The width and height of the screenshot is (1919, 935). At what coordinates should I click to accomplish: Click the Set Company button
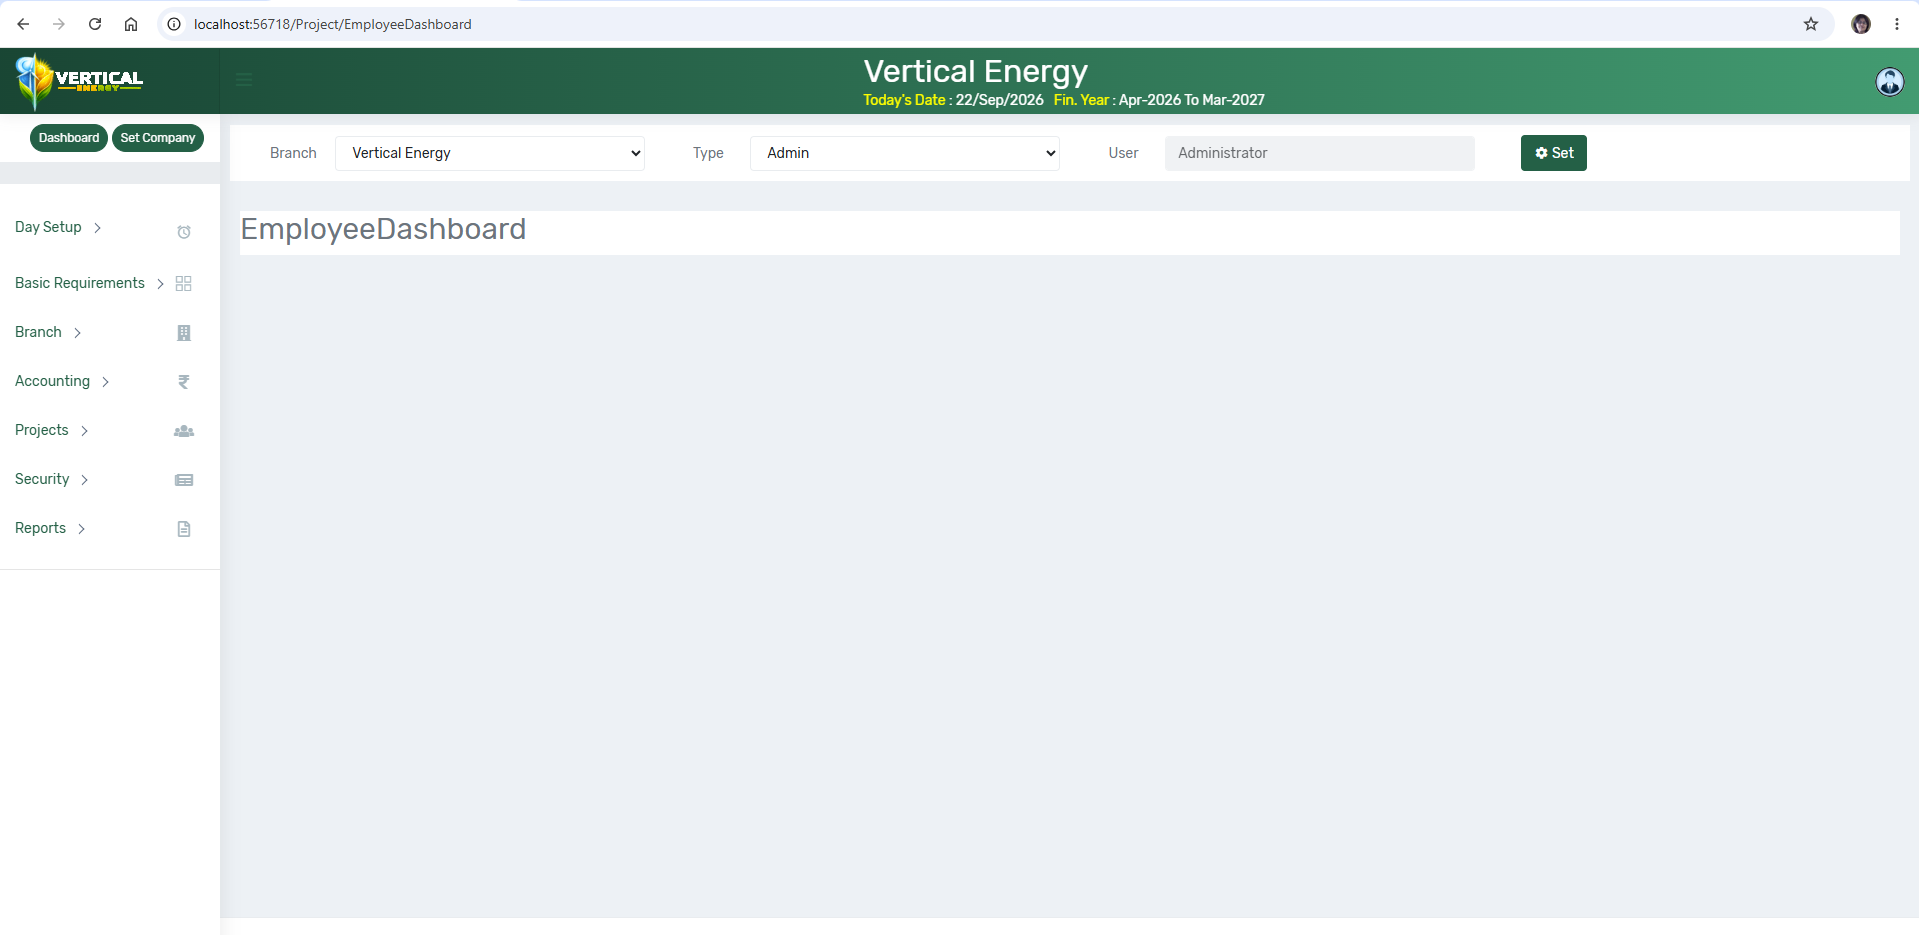coord(158,138)
